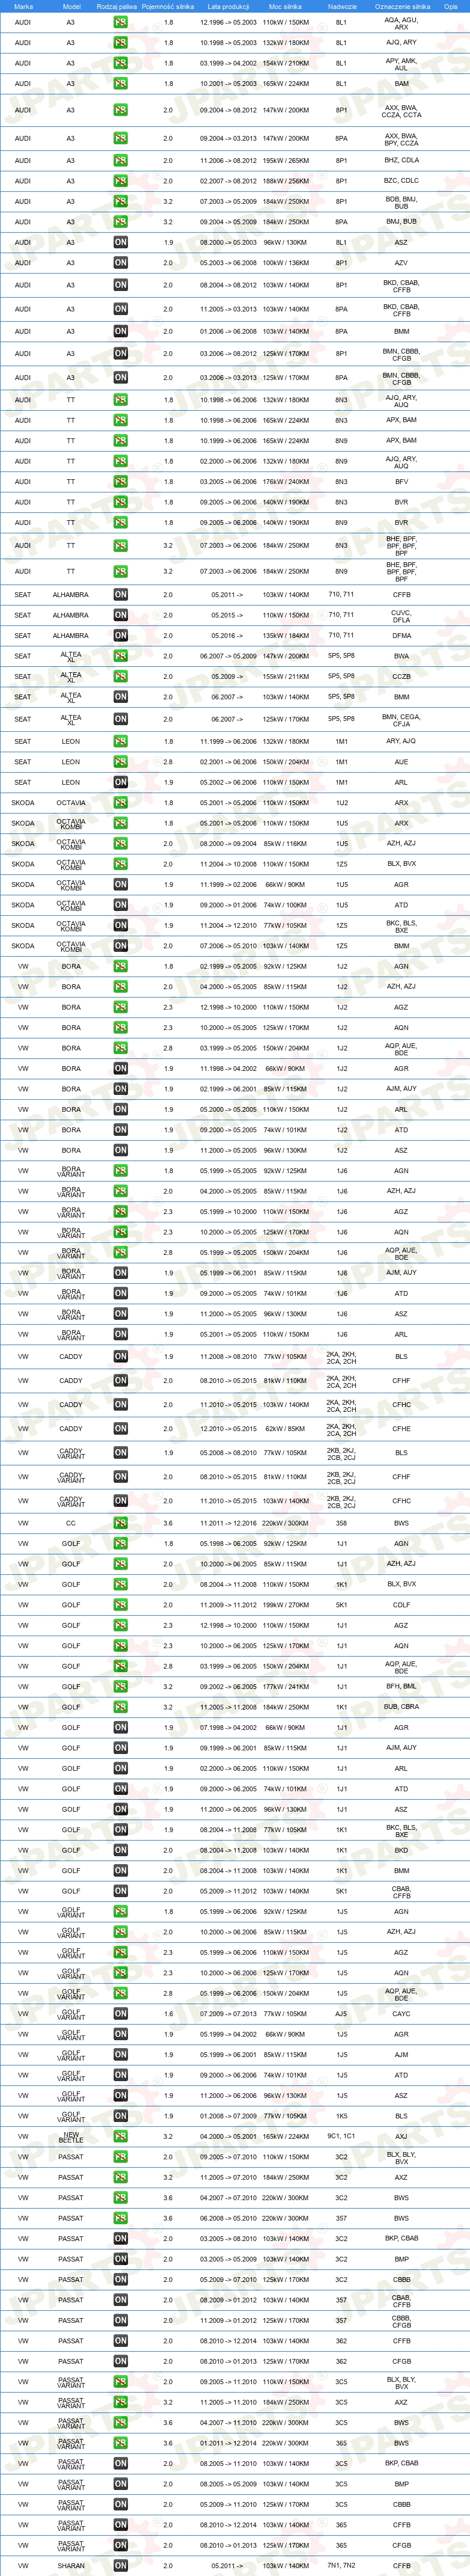470x2576 pixels.
Task: Select the date cell 07.2009 -> 07.2013
Action: pyautogui.click(x=228, y=2015)
